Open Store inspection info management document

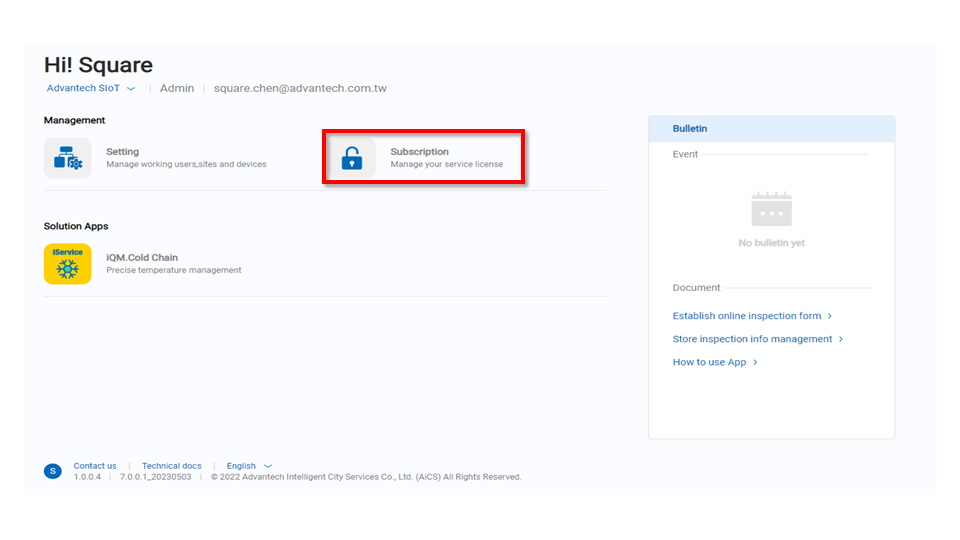[752, 339]
